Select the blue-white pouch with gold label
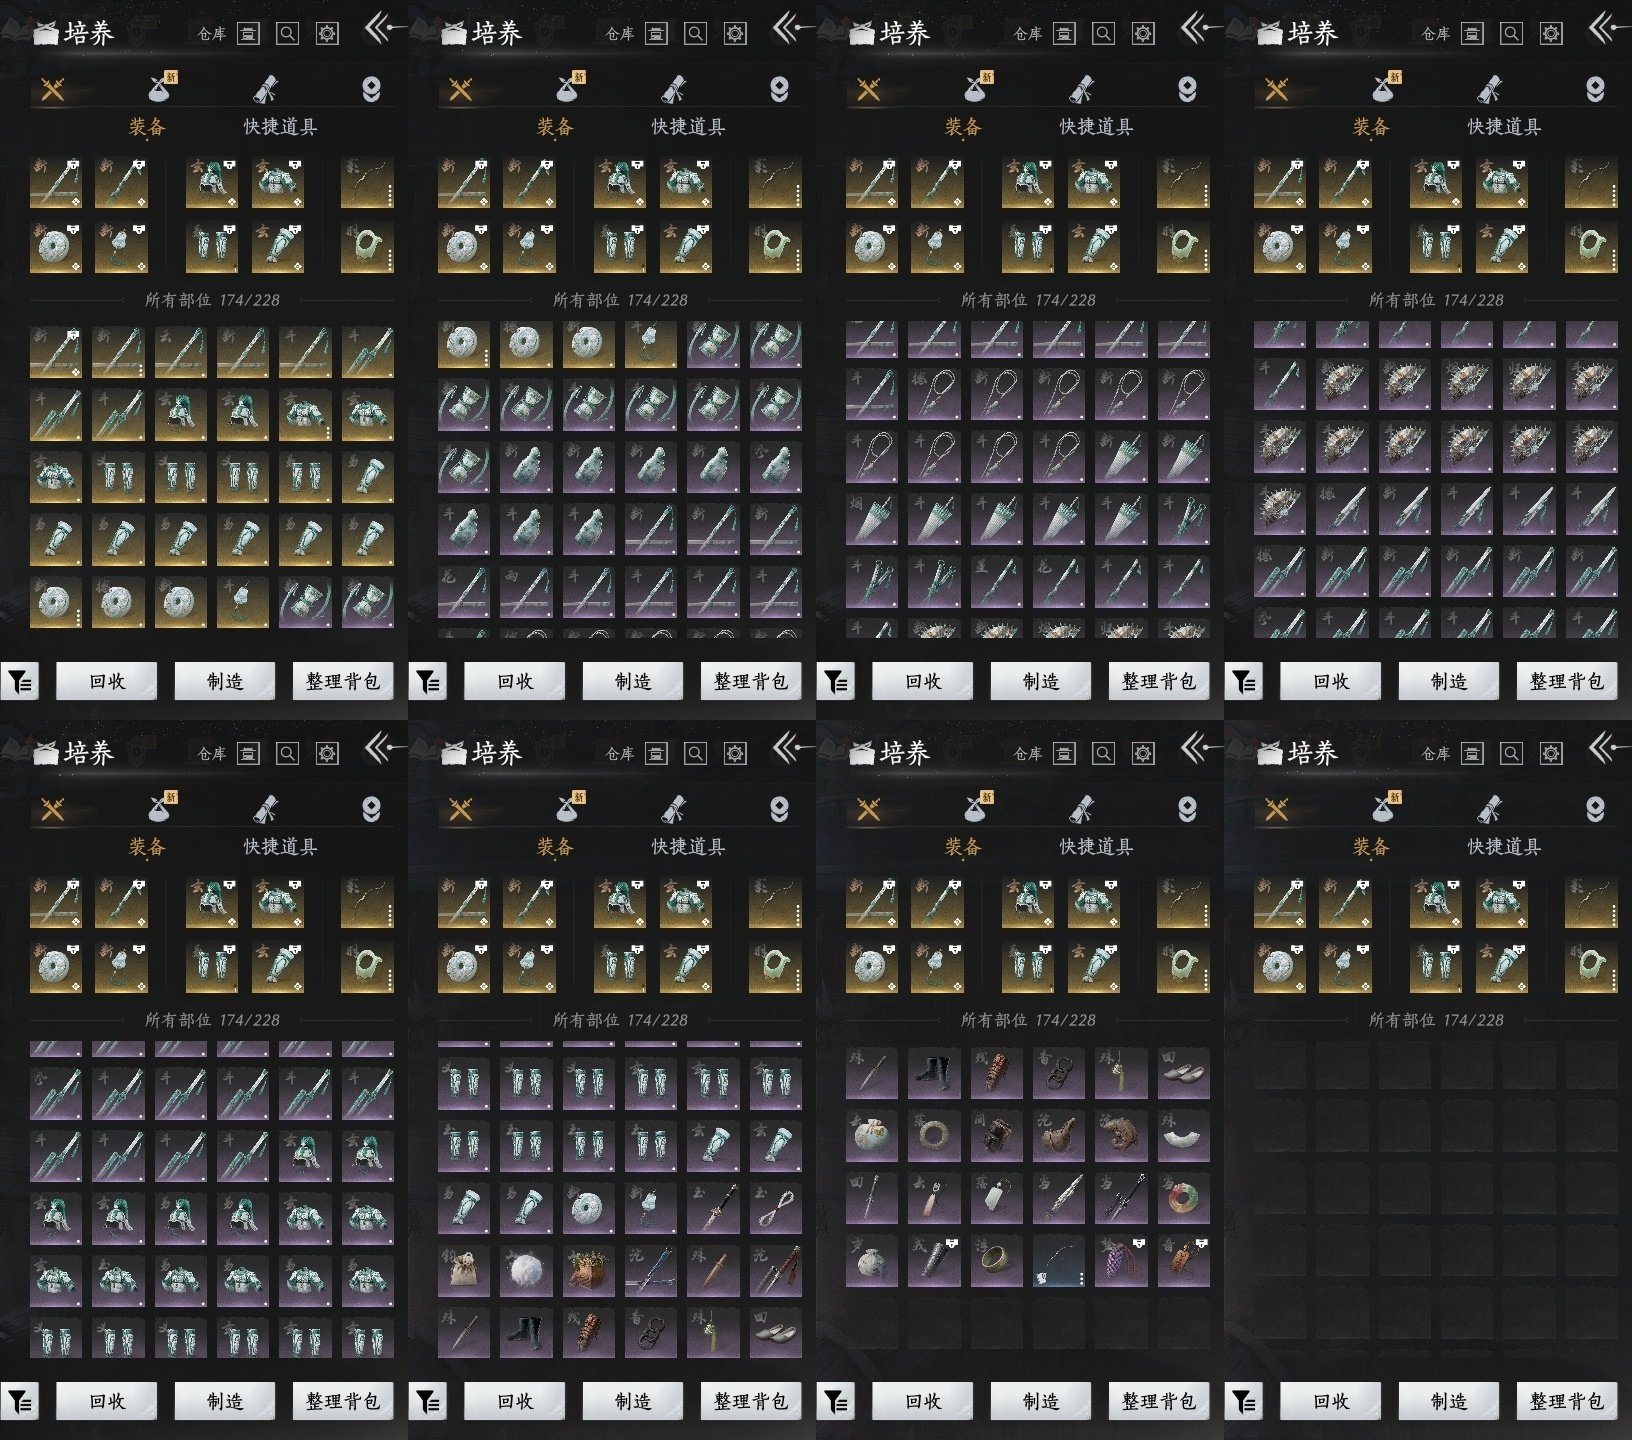 click(x=872, y=1136)
